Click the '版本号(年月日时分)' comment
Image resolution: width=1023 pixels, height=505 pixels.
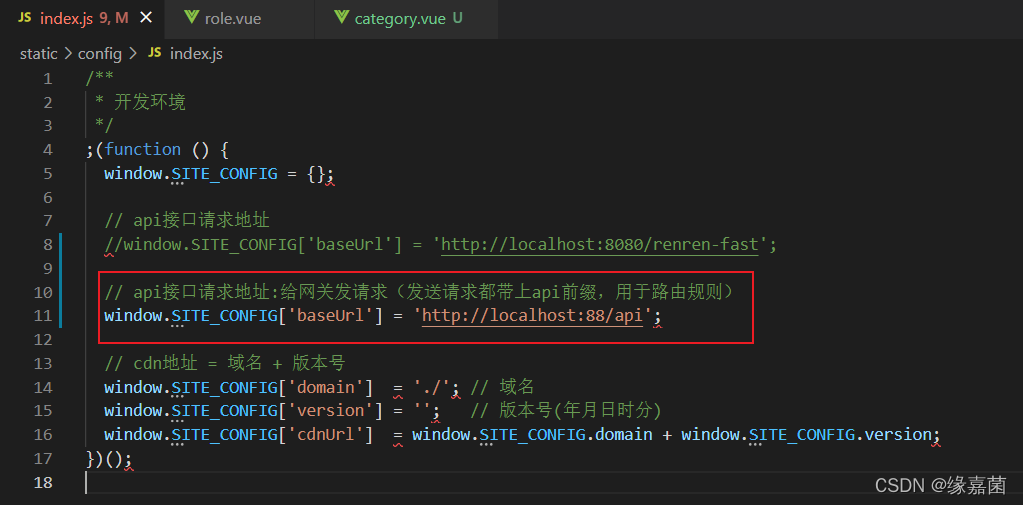pyautogui.click(x=581, y=411)
